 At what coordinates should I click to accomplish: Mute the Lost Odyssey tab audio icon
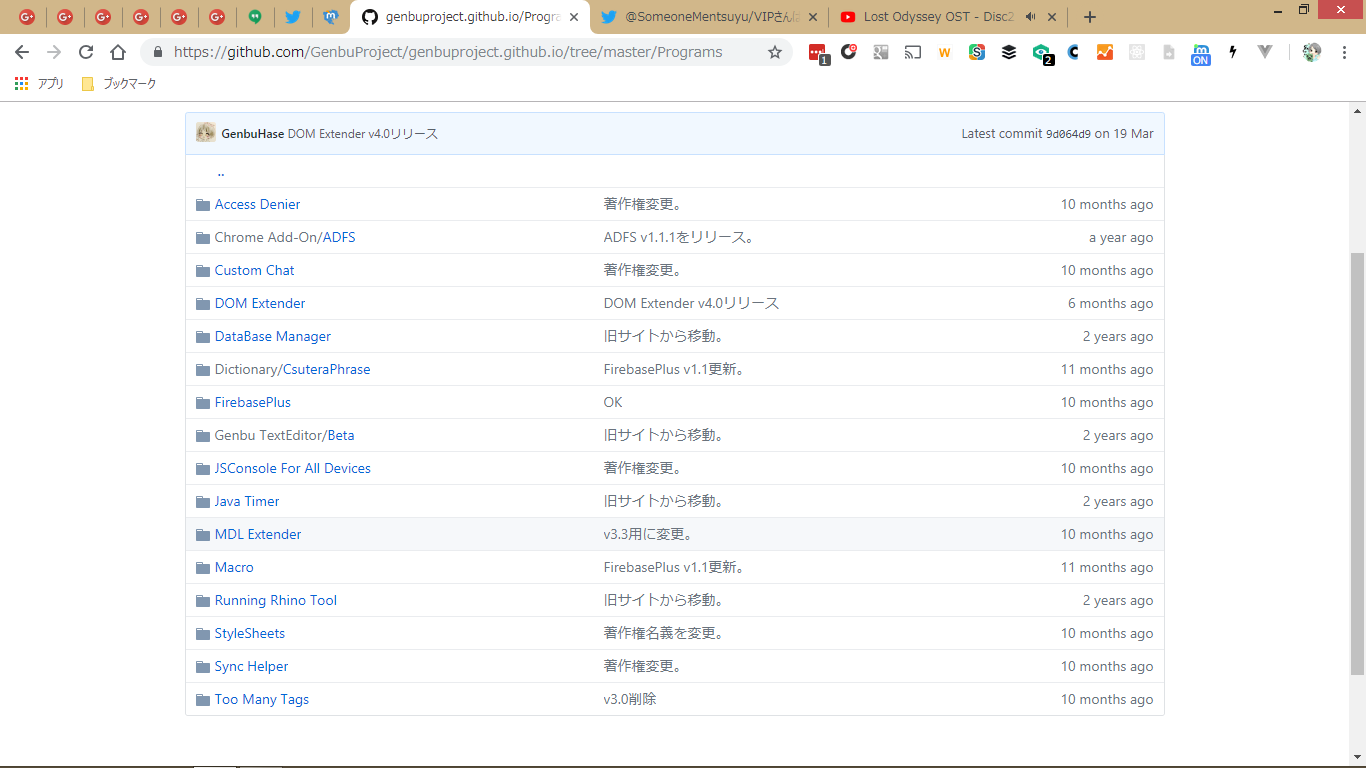click(1030, 17)
